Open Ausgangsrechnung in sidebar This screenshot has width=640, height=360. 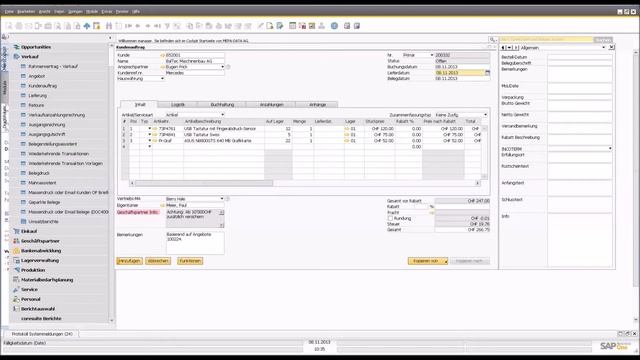pyautogui.click(x=47, y=125)
